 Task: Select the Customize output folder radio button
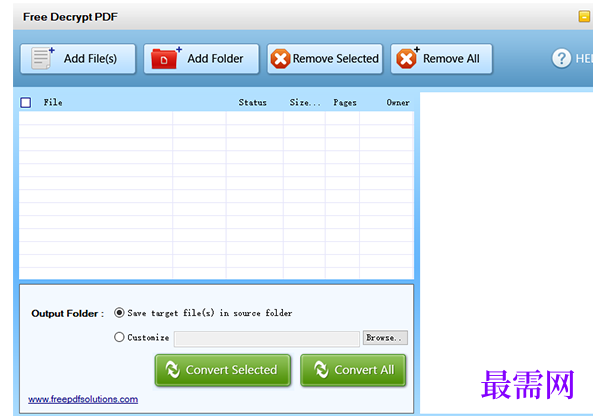click(119, 337)
